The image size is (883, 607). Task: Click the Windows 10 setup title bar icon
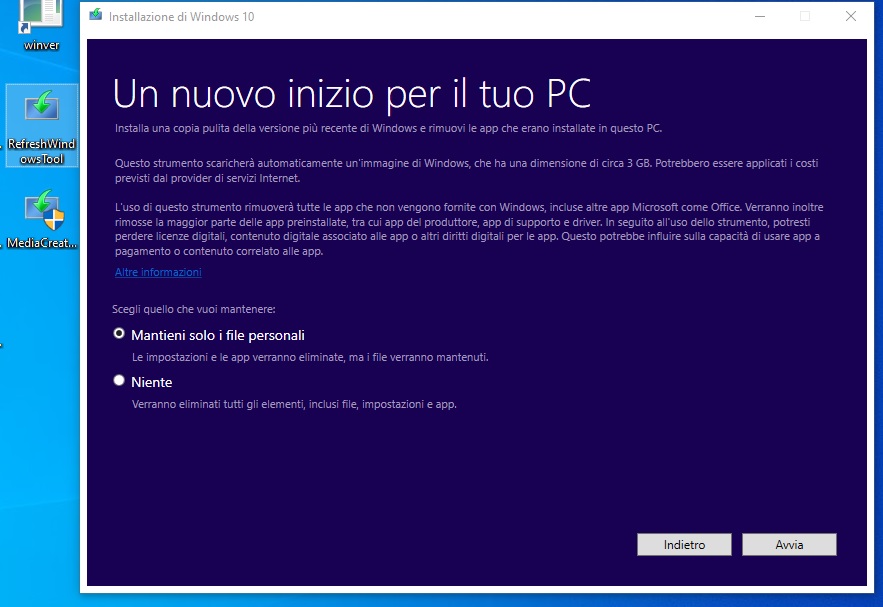pyautogui.click(x=95, y=16)
